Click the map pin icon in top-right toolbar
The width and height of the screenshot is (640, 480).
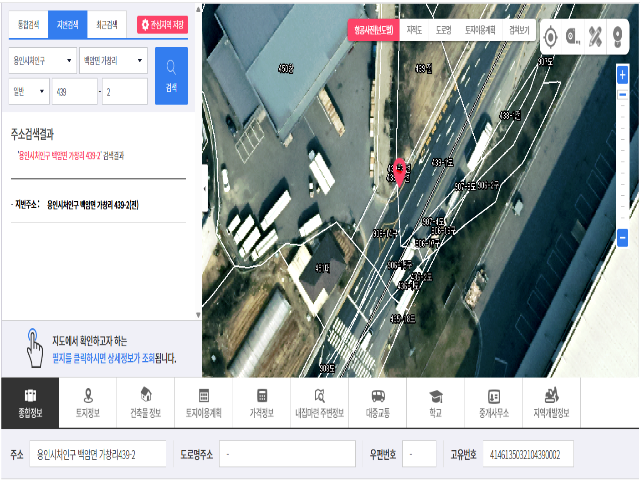620,38
